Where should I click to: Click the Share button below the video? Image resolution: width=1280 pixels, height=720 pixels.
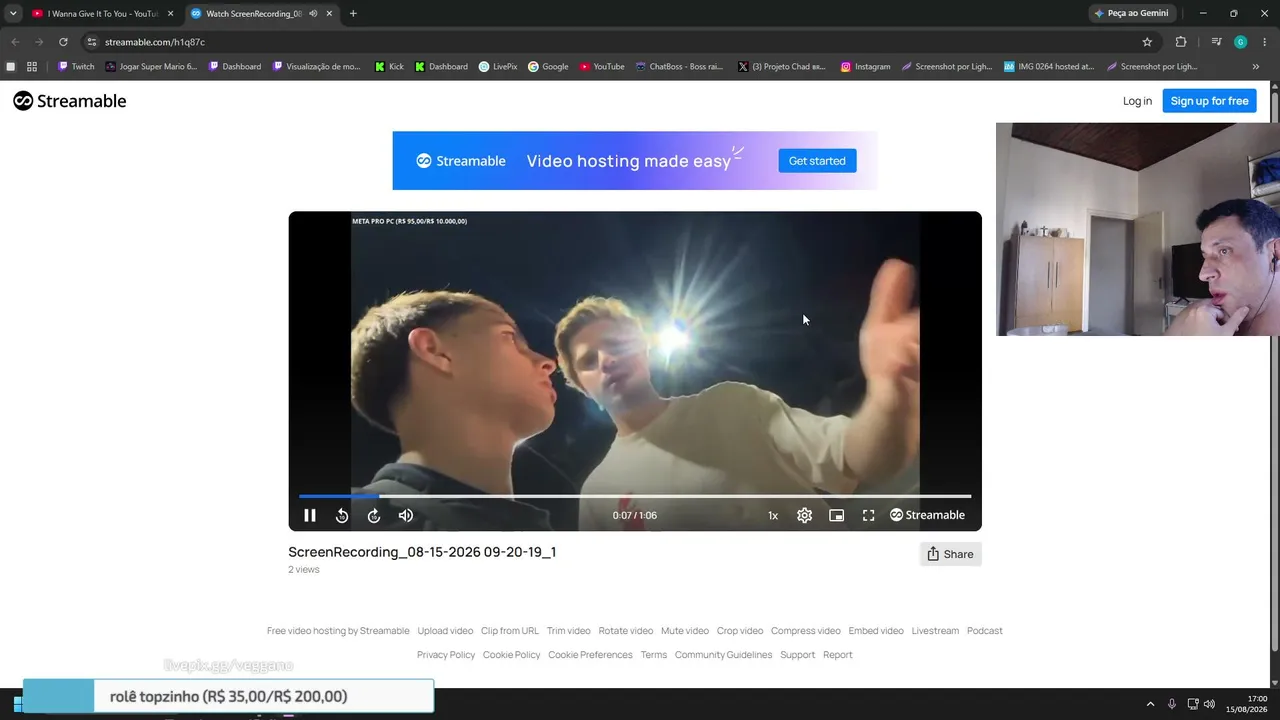950,554
